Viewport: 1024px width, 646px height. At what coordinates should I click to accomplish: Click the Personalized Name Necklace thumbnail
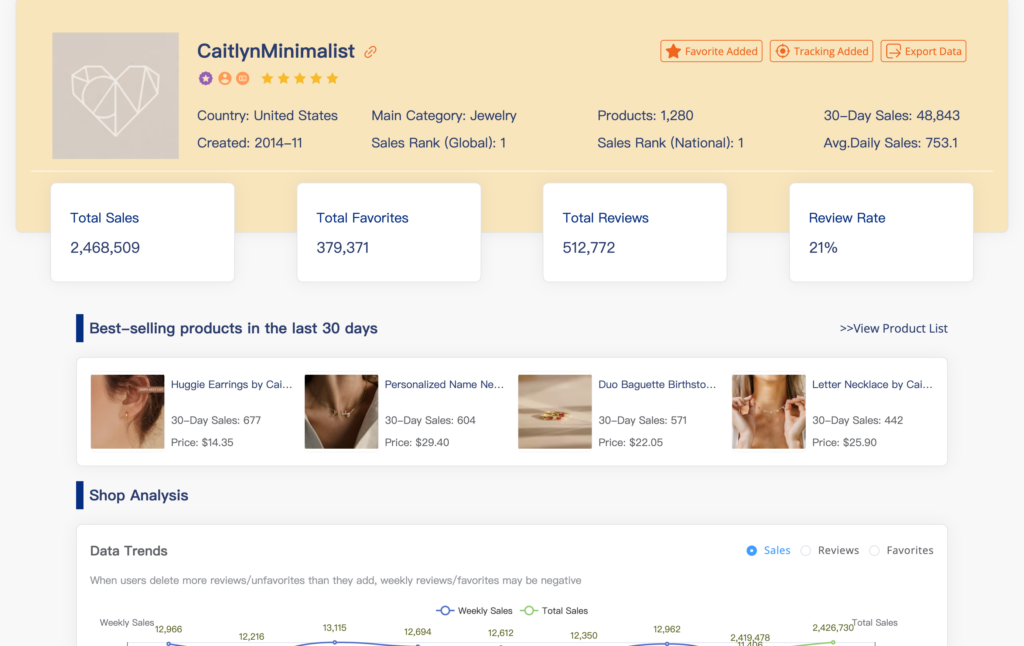pos(341,411)
